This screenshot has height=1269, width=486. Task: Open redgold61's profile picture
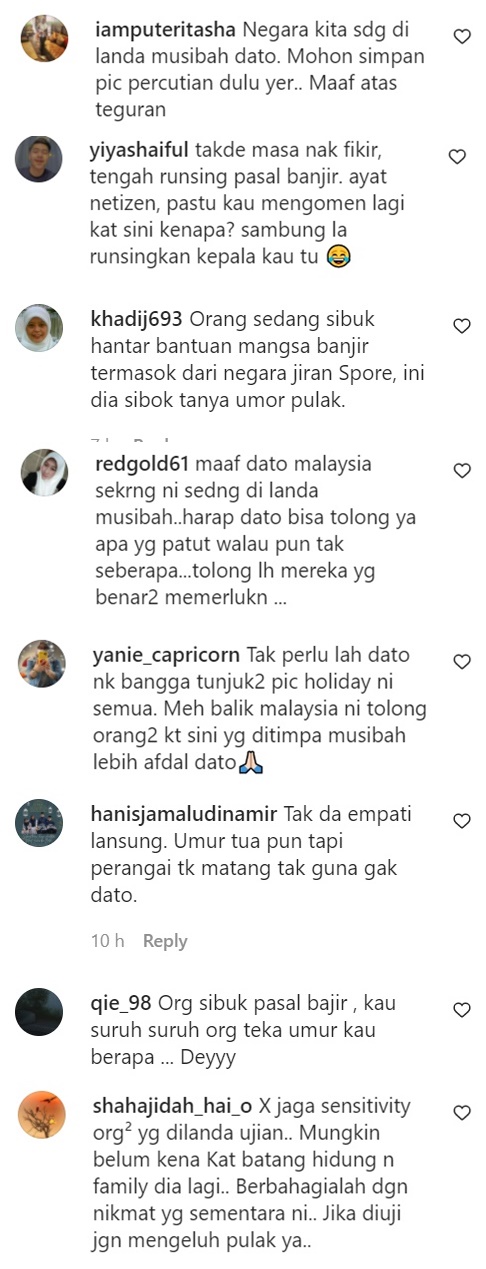coord(44,472)
